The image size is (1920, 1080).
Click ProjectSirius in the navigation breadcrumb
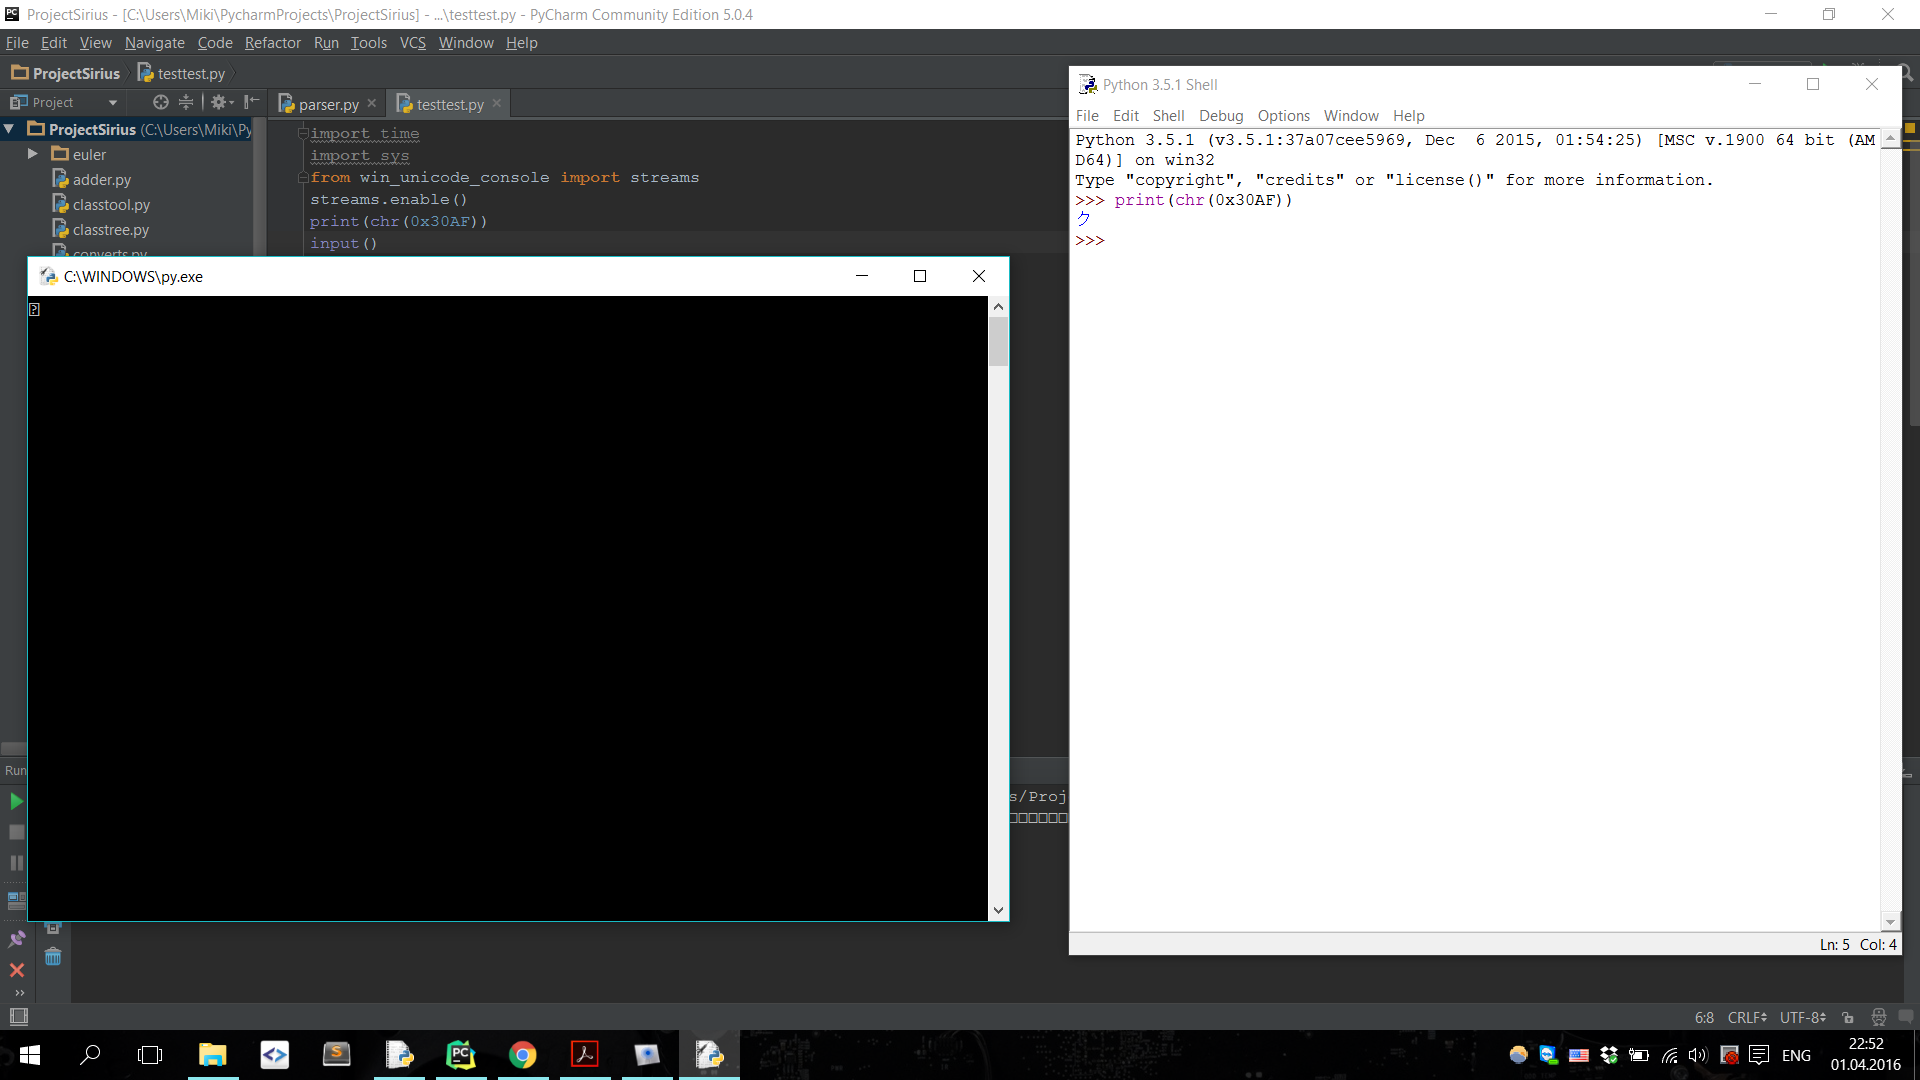point(66,73)
